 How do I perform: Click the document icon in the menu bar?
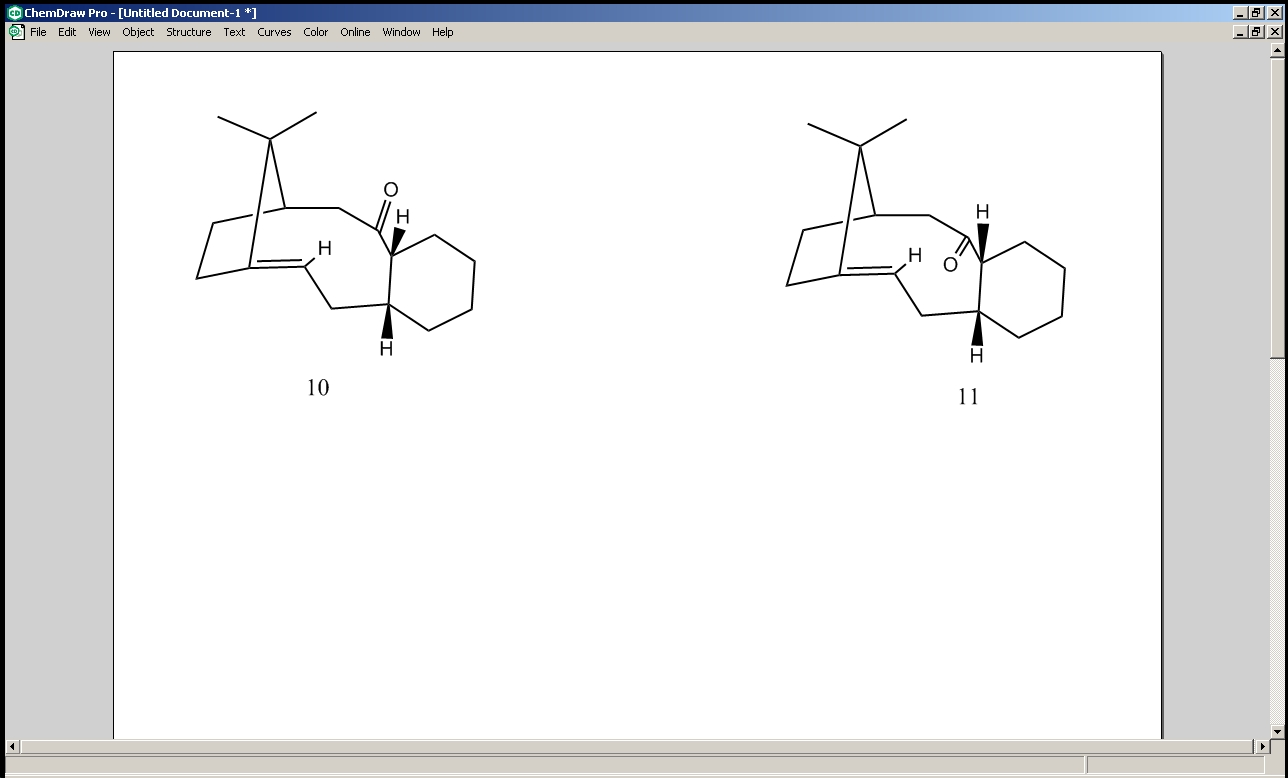click(16, 32)
